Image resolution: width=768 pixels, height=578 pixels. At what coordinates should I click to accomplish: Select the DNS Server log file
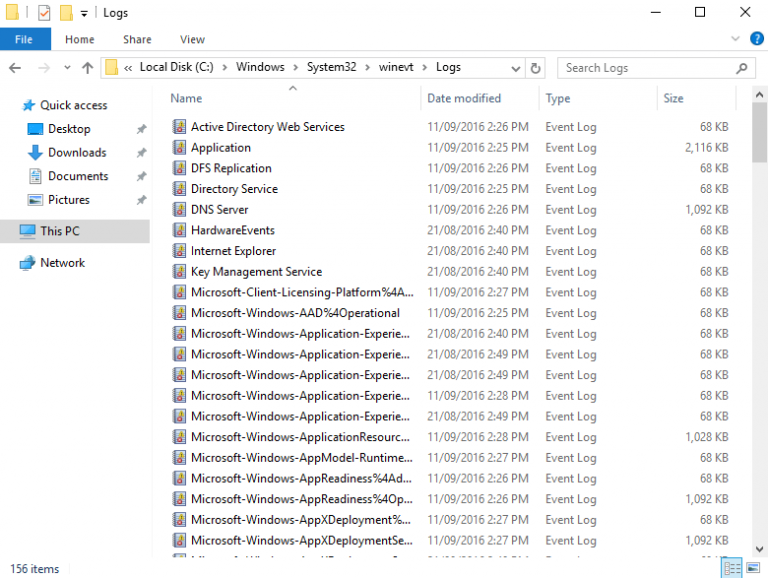[219, 209]
